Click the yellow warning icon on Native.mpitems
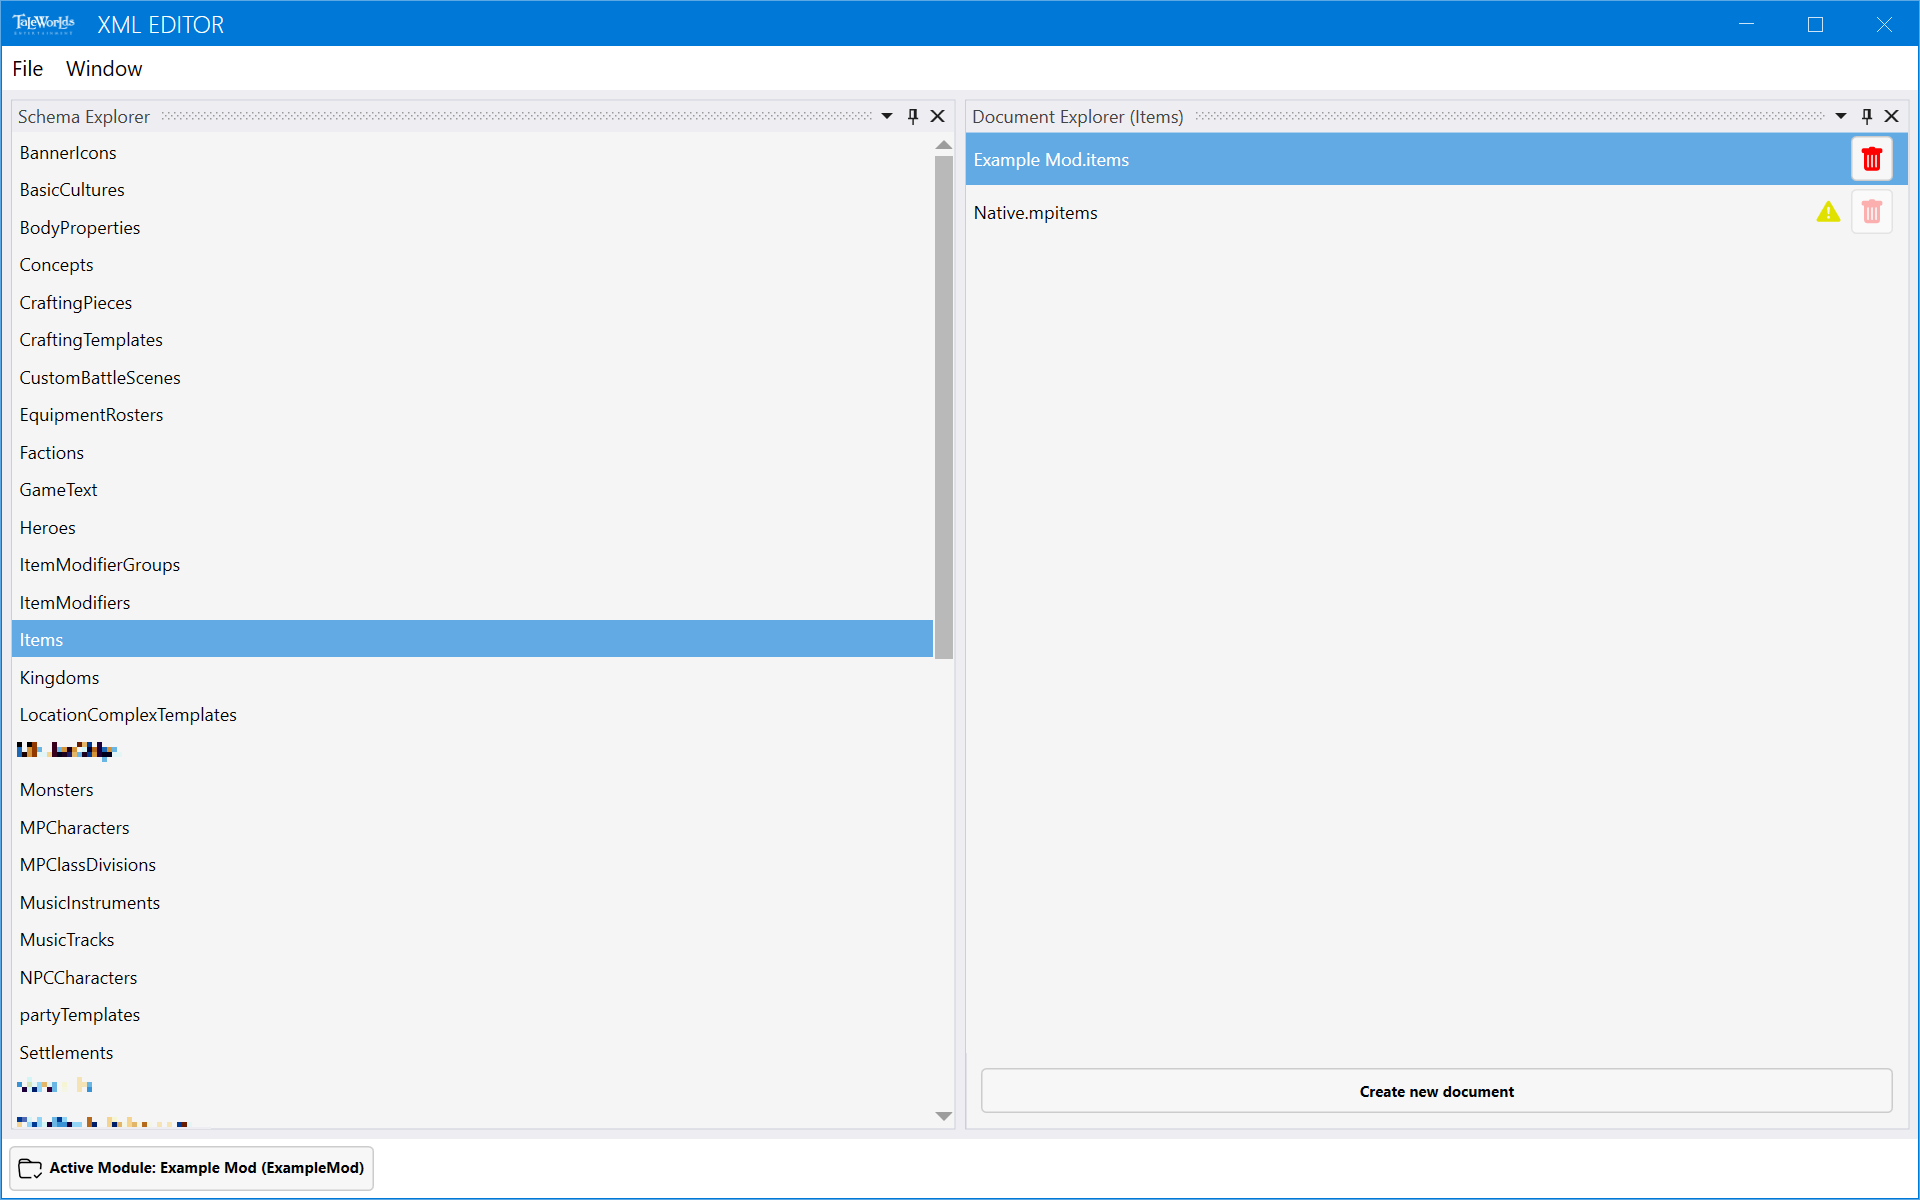This screenshot has width=1920, height=1200. (1828, 212)
